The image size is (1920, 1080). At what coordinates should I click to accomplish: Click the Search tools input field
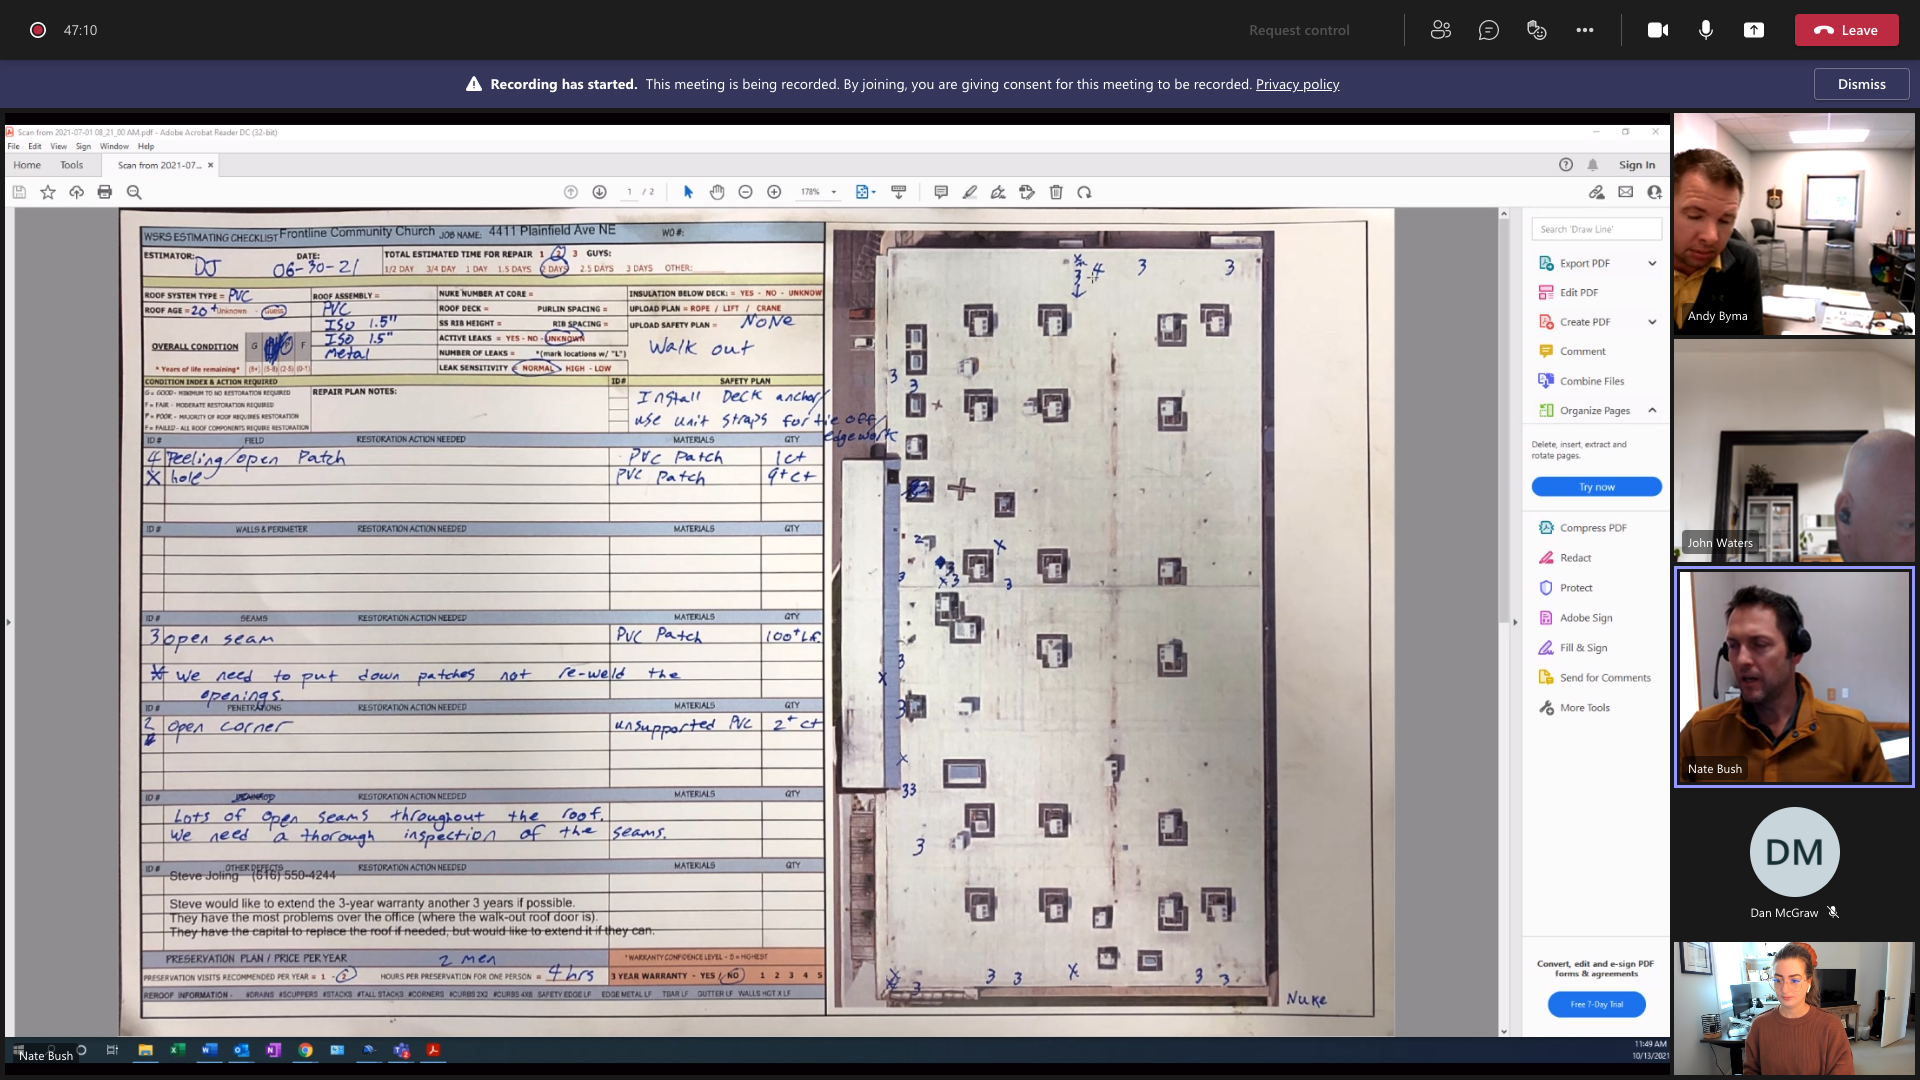coord(1596,229)
